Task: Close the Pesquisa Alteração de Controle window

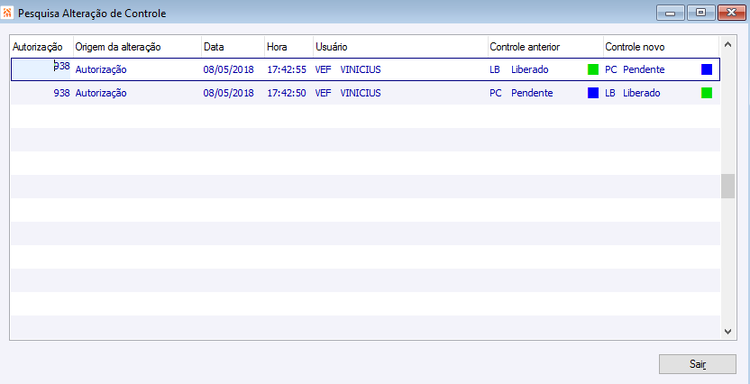Action: point(732,13)
